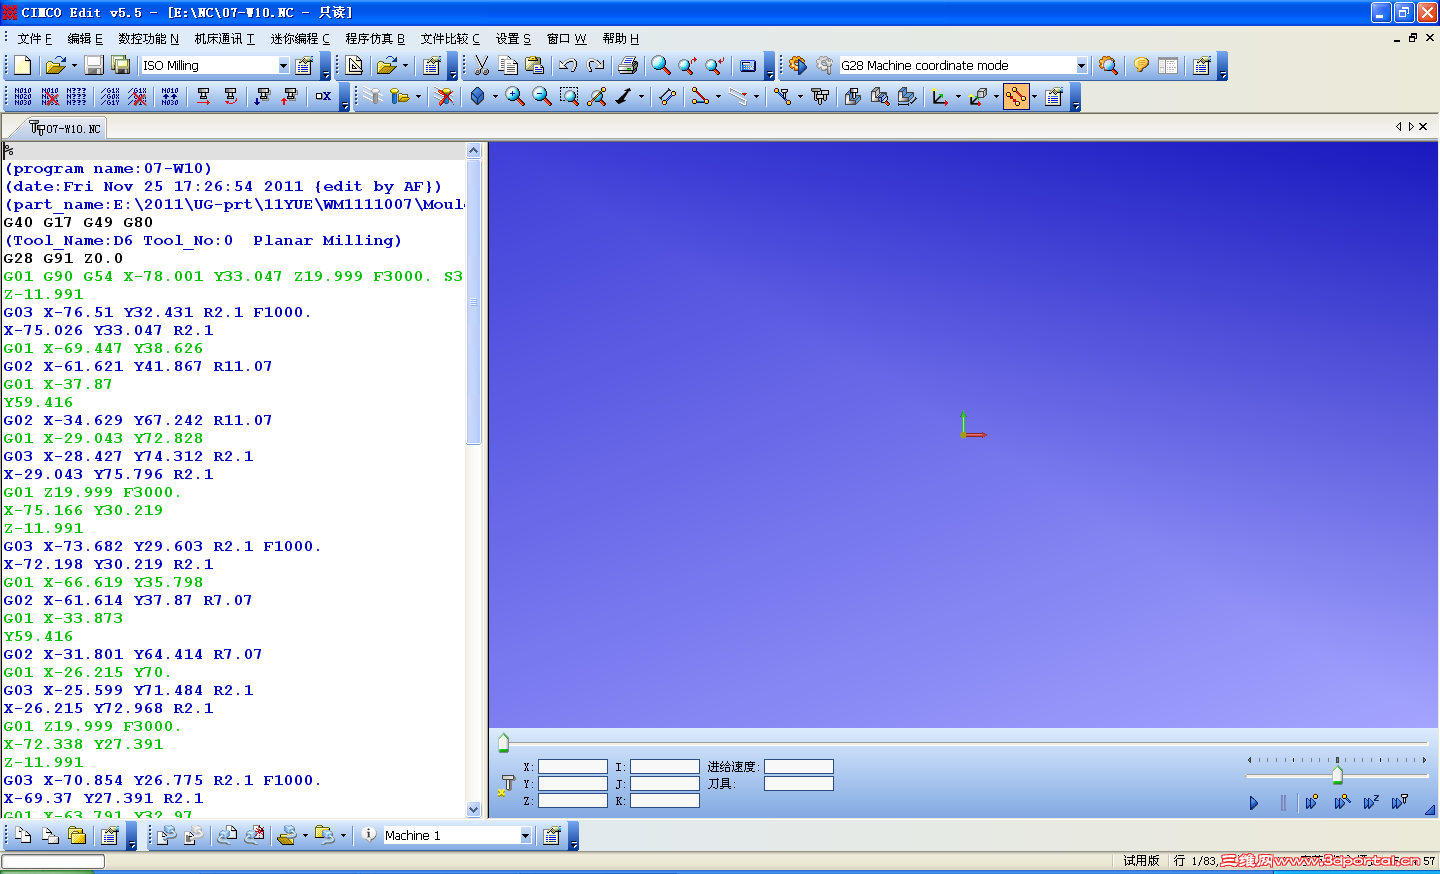1440x874 pixels.
Task: Open the 编辑 E menu
Action: (85, 39)
